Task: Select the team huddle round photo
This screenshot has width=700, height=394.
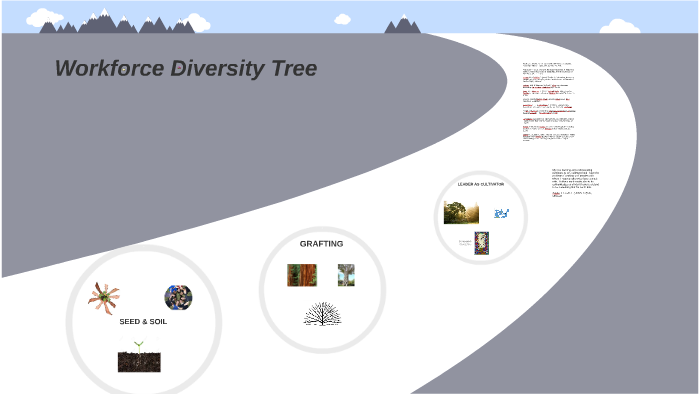Action: point(179,297)
